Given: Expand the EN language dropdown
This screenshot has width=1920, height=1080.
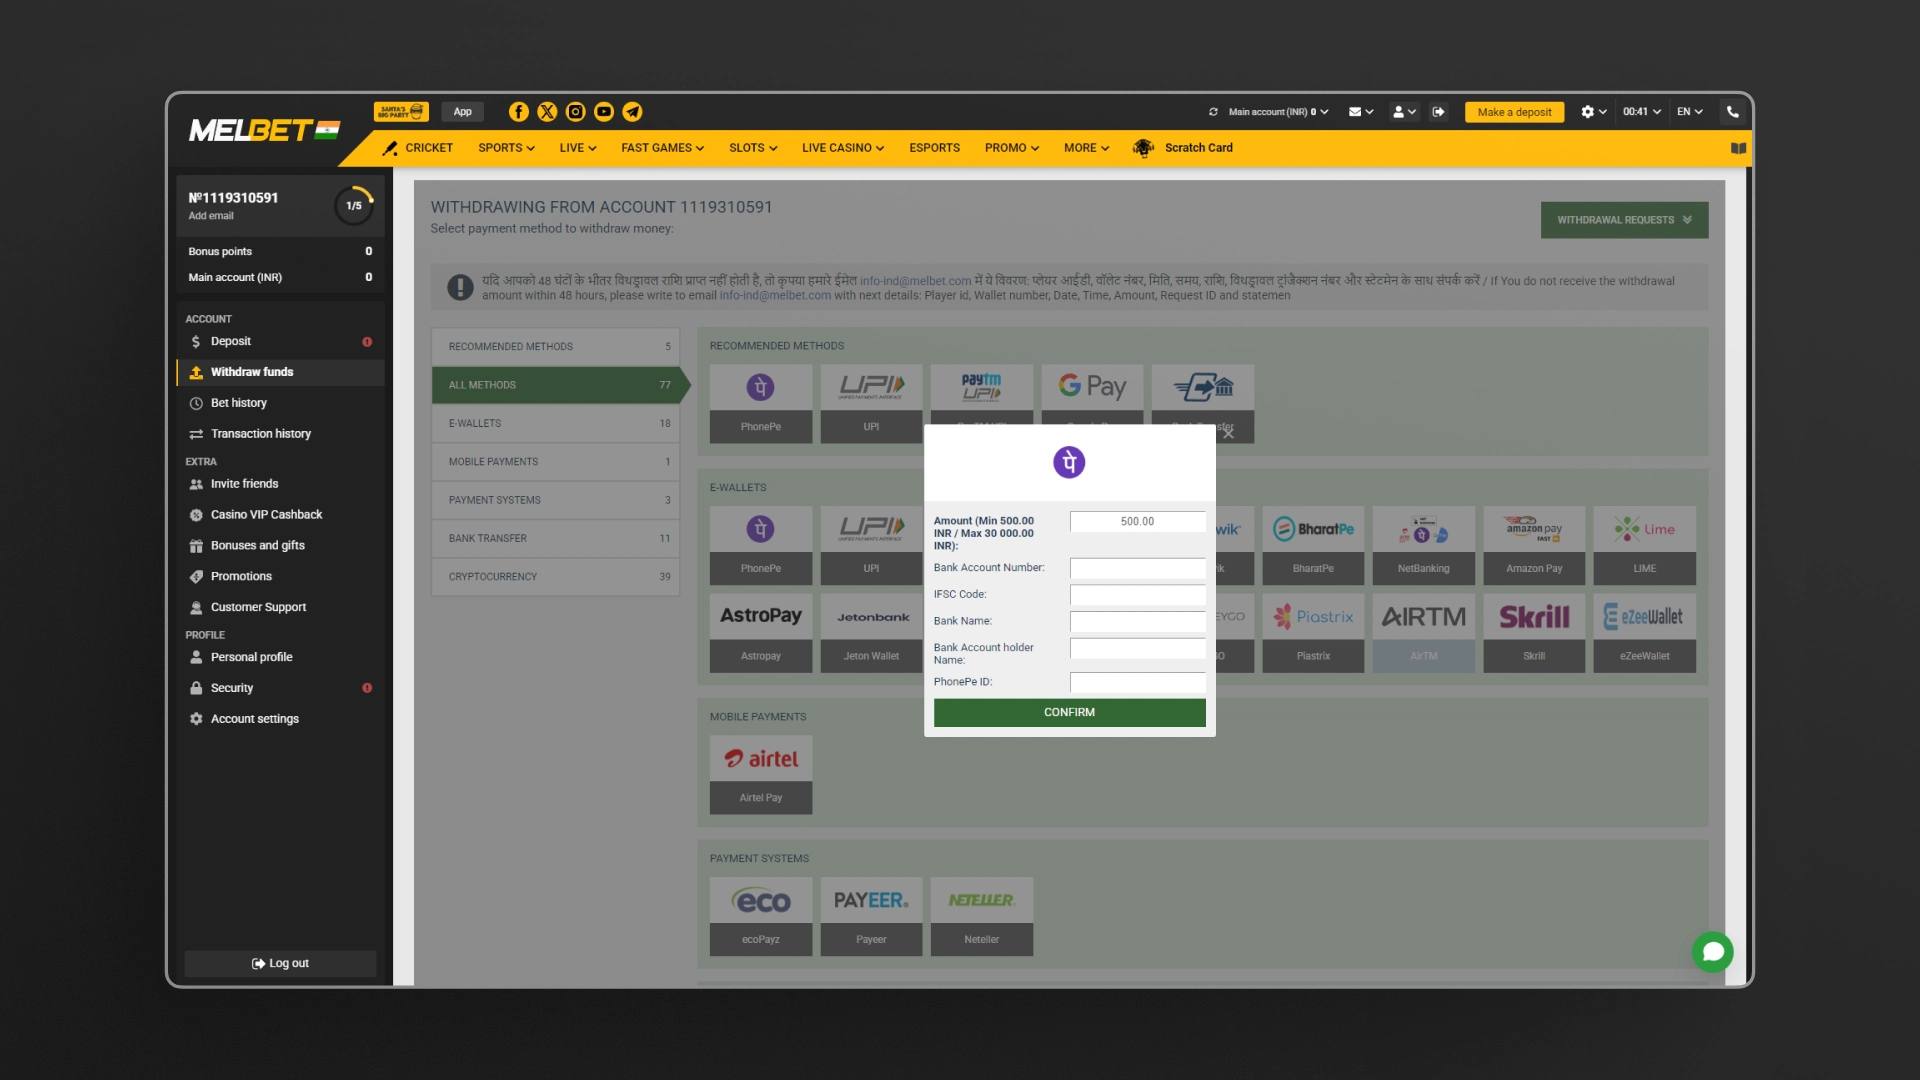Looking at the screenshot, I should 1689,112.
